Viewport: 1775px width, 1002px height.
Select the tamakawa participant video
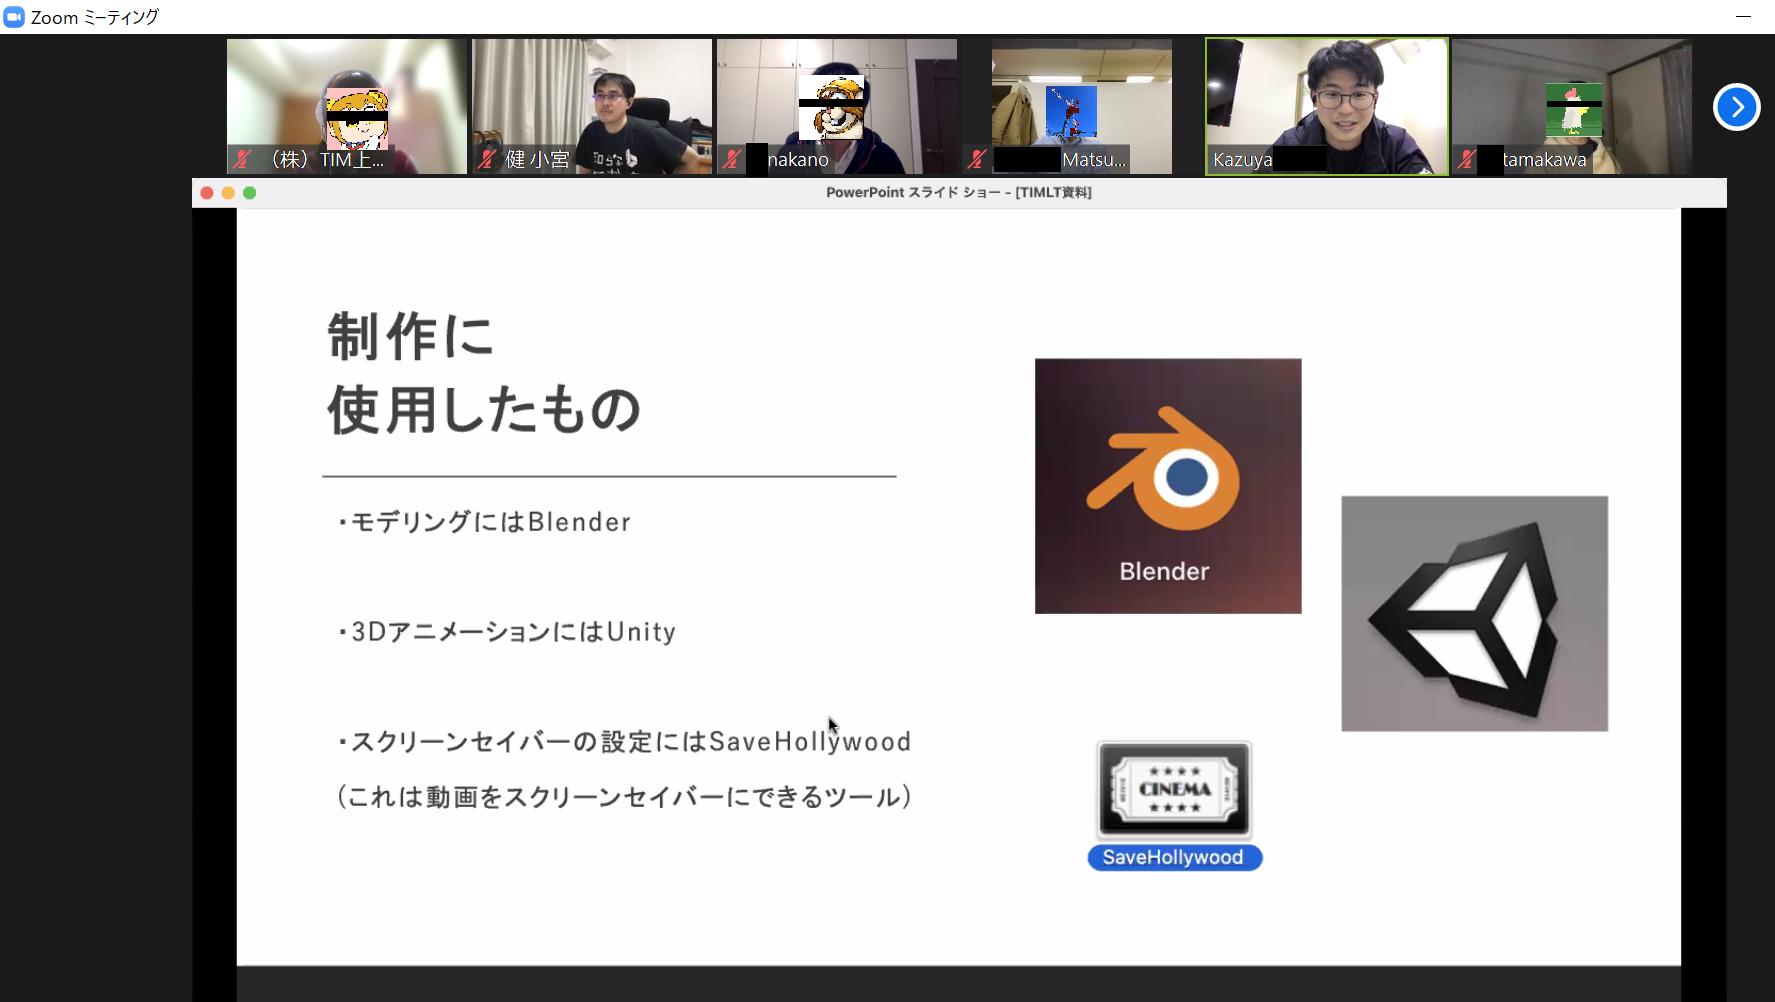coord(1572,107)
